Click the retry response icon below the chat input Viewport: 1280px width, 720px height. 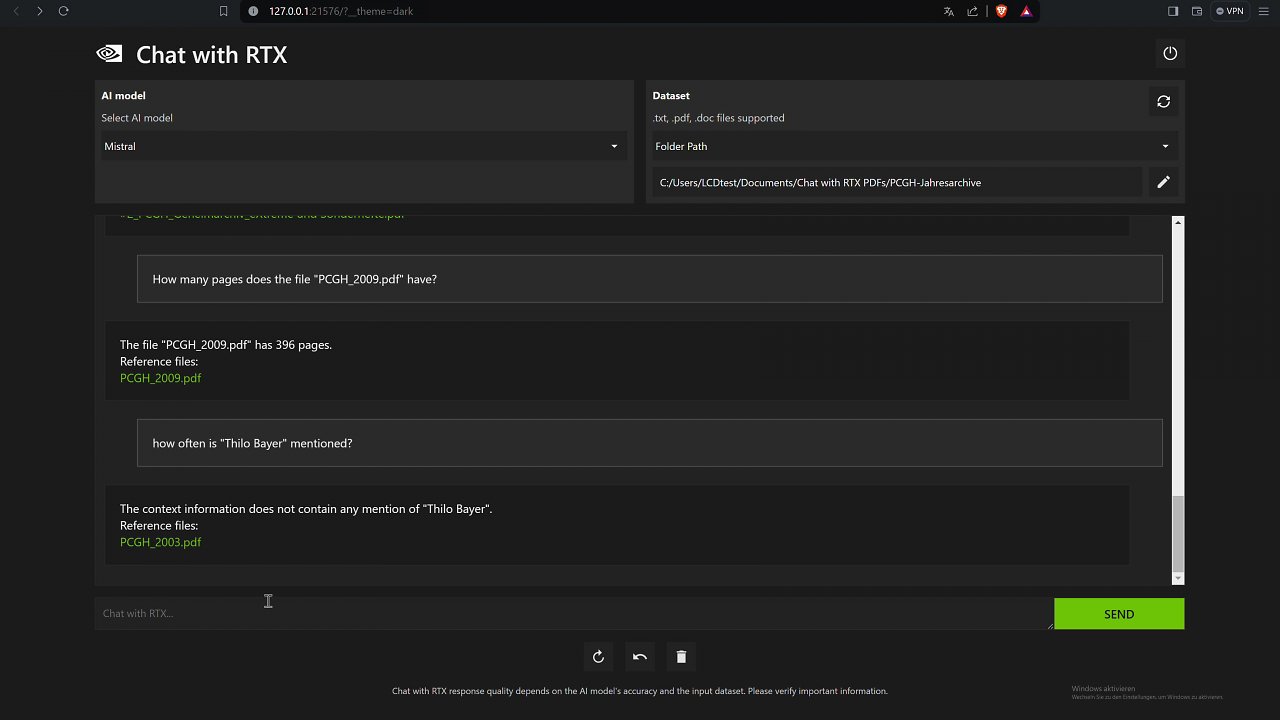598,657
